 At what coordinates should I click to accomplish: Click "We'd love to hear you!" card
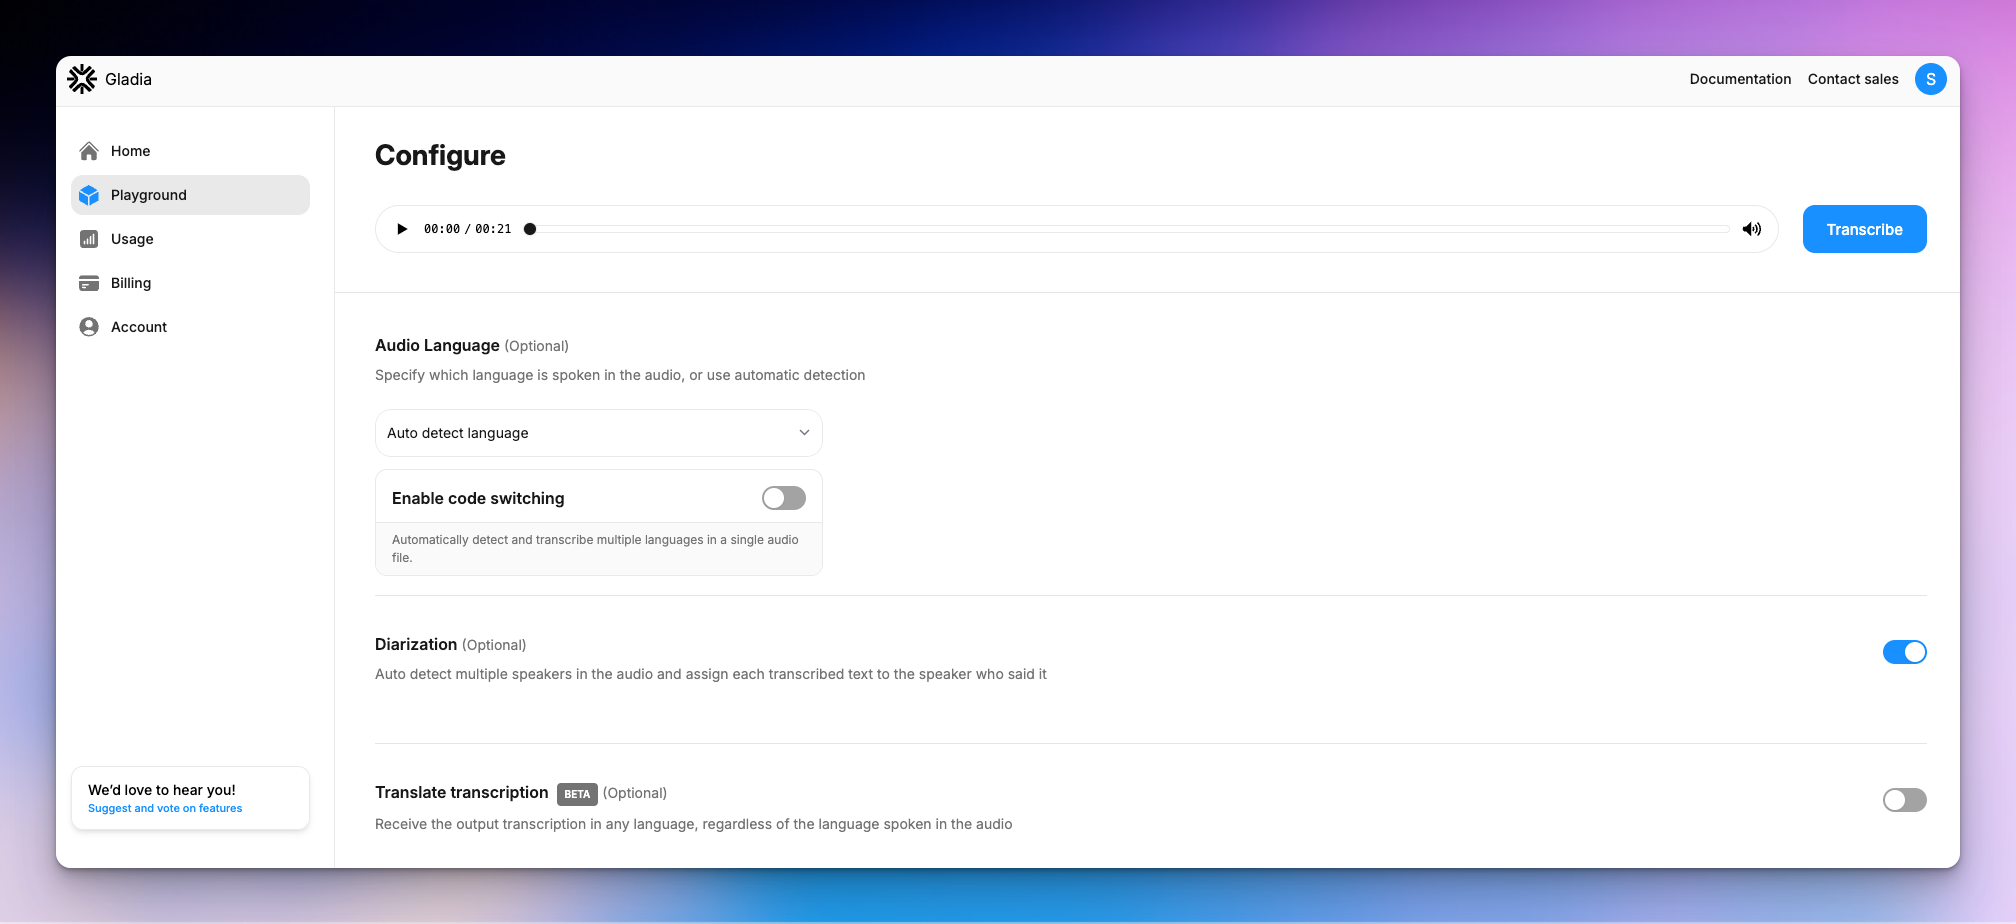click(x=190, y=798)
